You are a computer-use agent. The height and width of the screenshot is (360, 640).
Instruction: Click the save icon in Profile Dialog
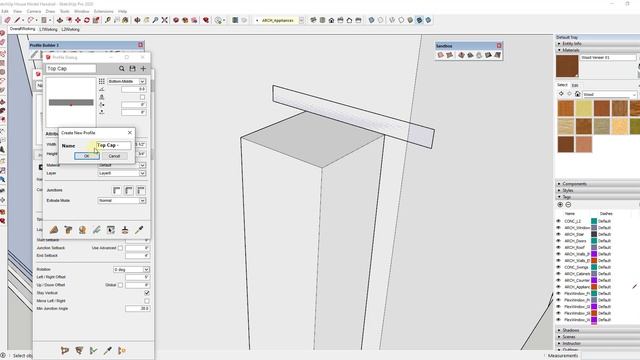tap(132, 69)
